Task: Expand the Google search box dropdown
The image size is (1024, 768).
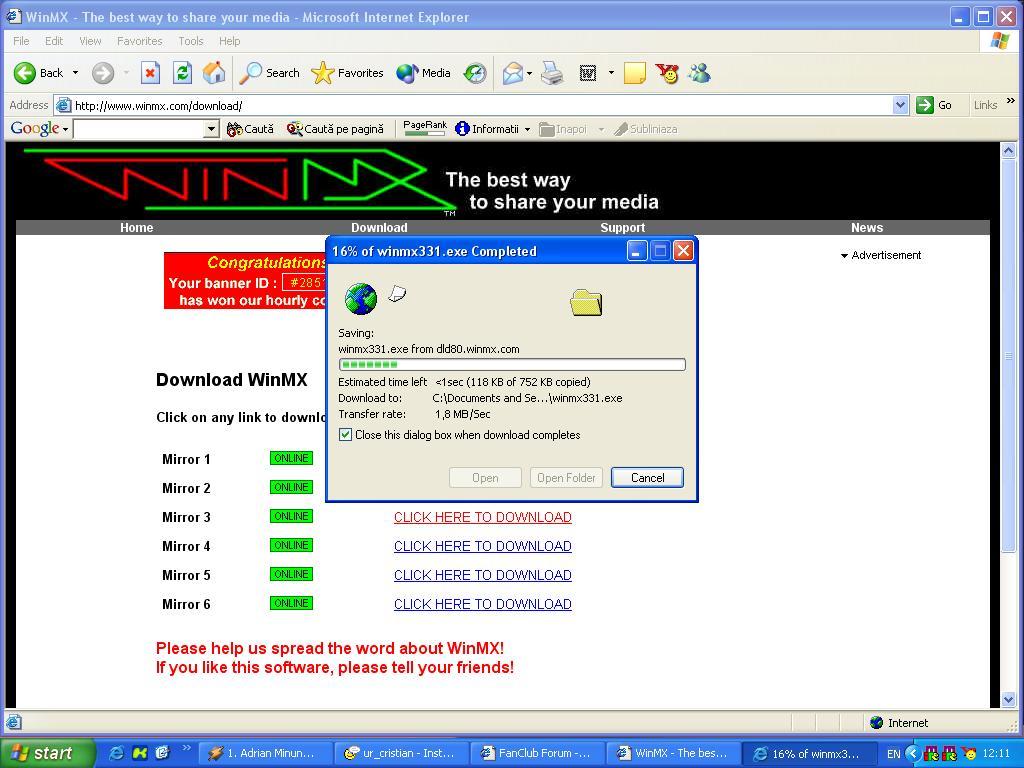Action: click(x=211, y=129)
